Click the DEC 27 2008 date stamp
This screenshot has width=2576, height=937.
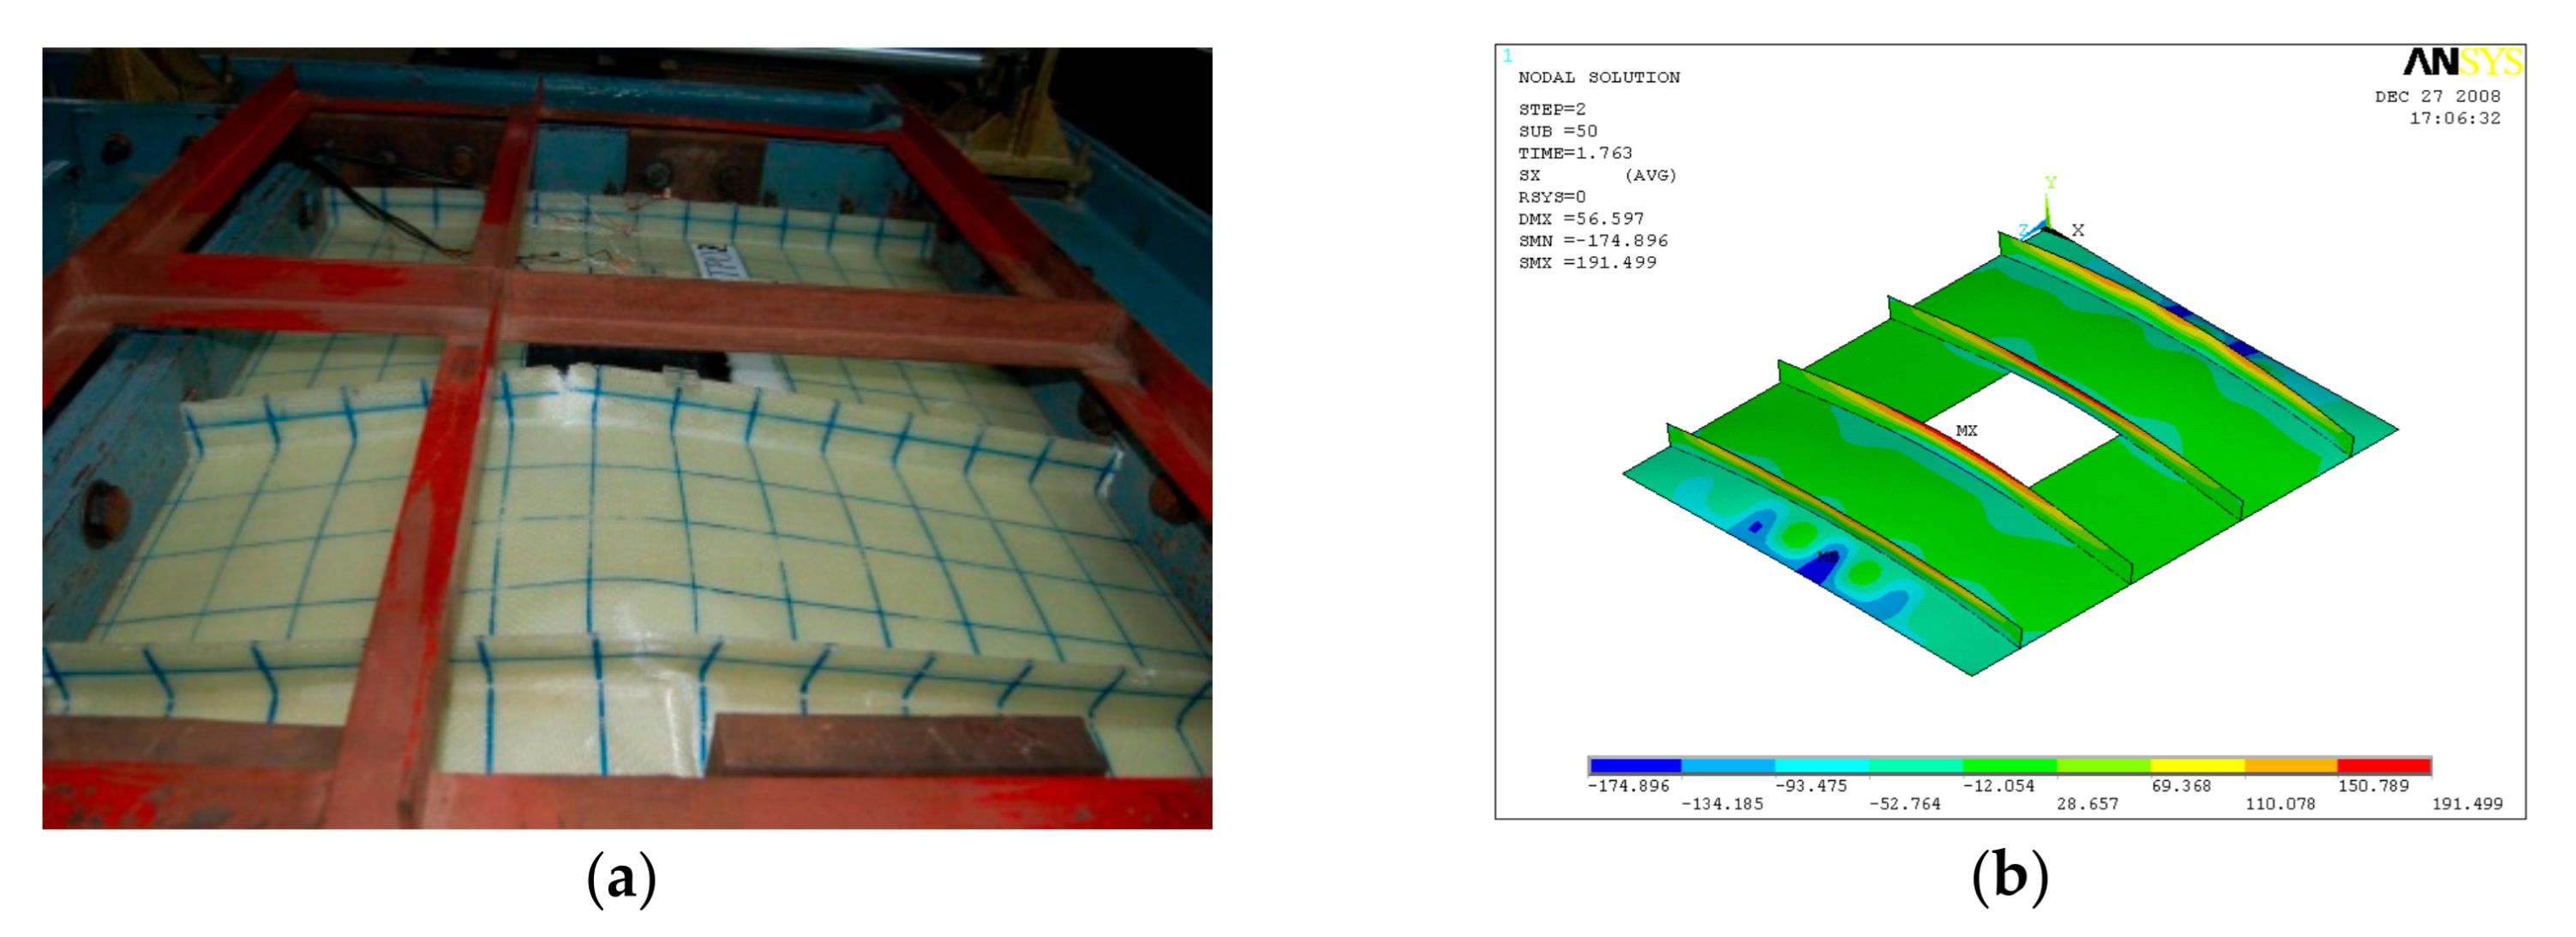[x=2437, y=97]
